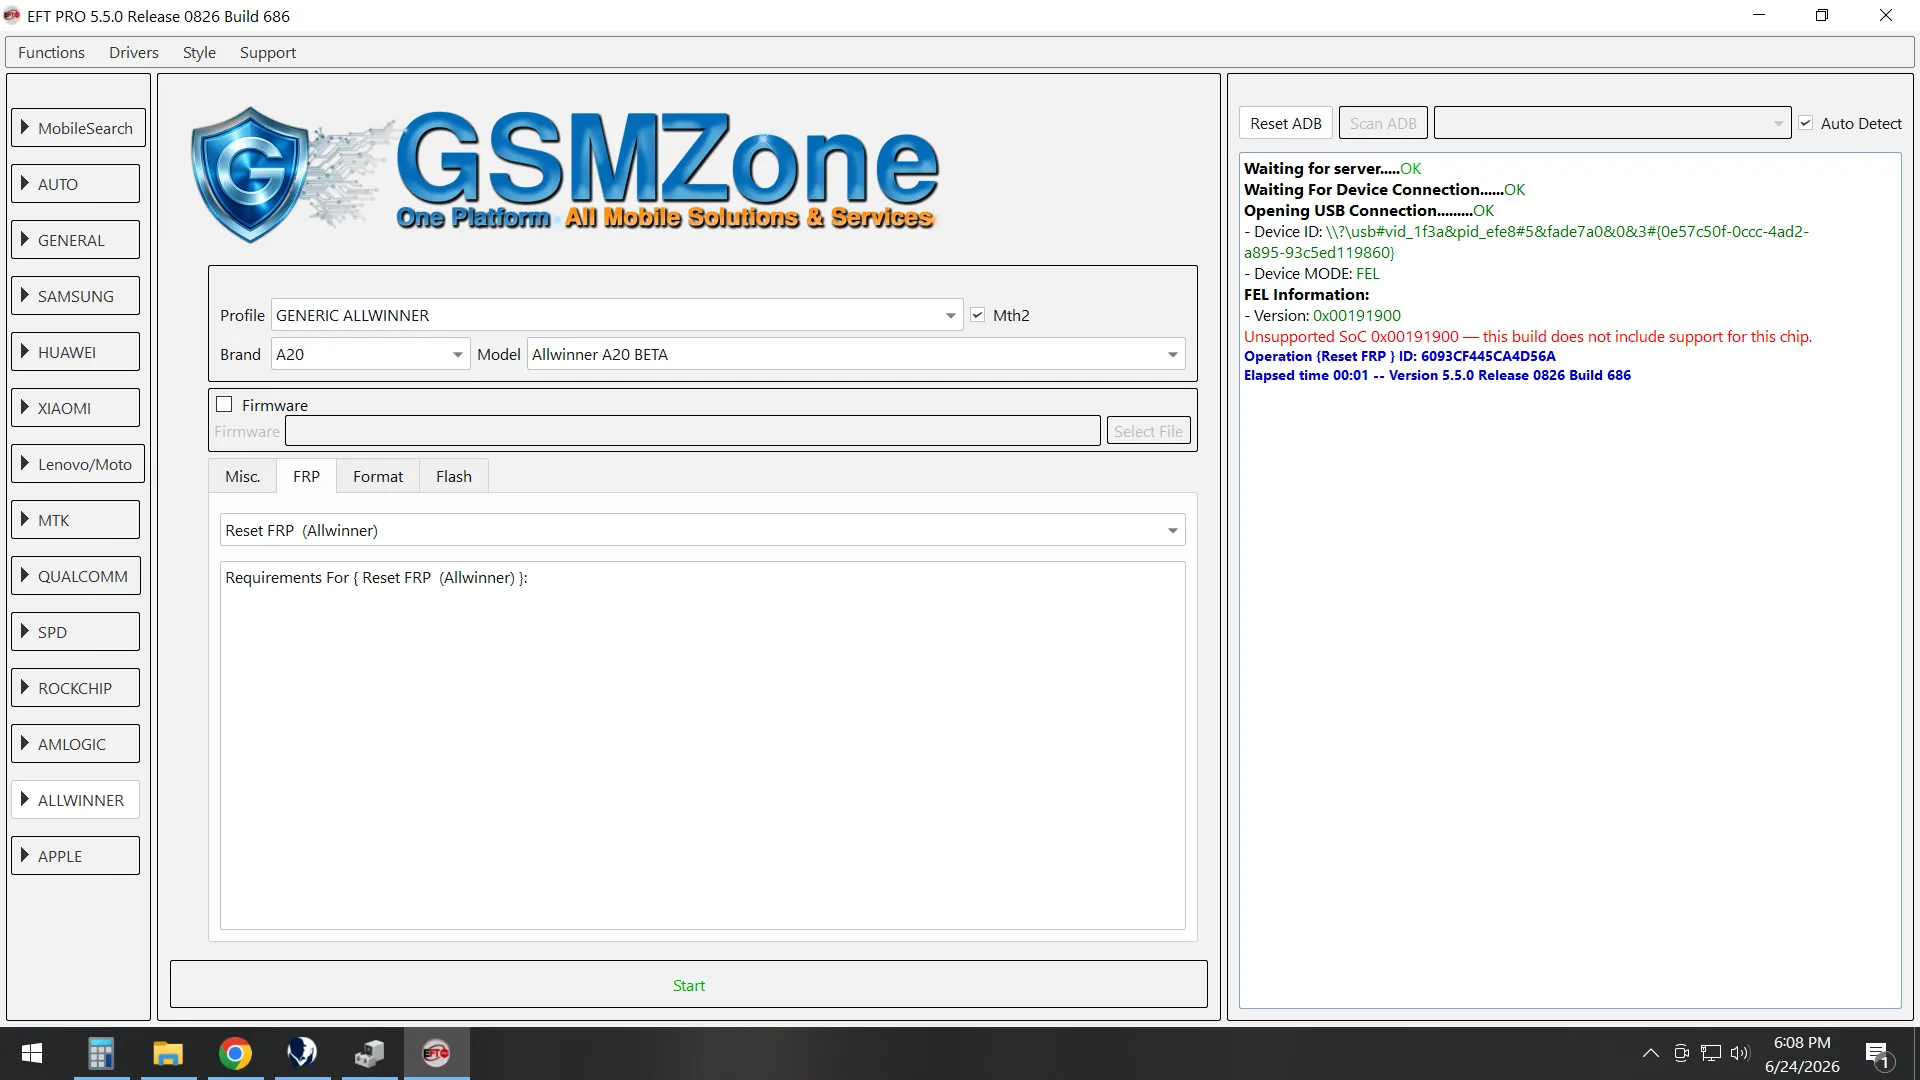The image size is (1920, 1080).
Task: Open the taskbar calculator icon
Action: [x=101, y=1053]
